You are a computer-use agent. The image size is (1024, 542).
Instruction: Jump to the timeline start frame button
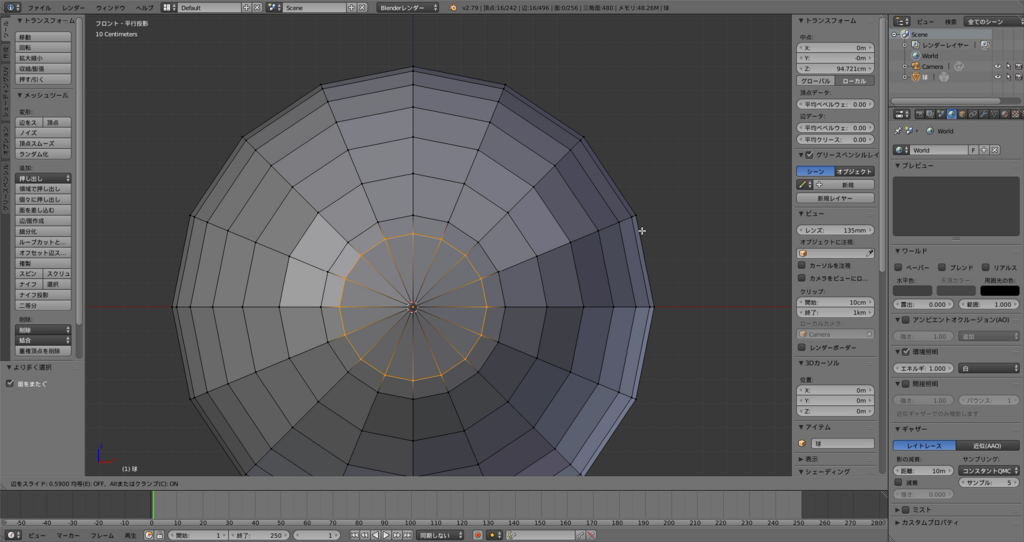tap(356, 536)
